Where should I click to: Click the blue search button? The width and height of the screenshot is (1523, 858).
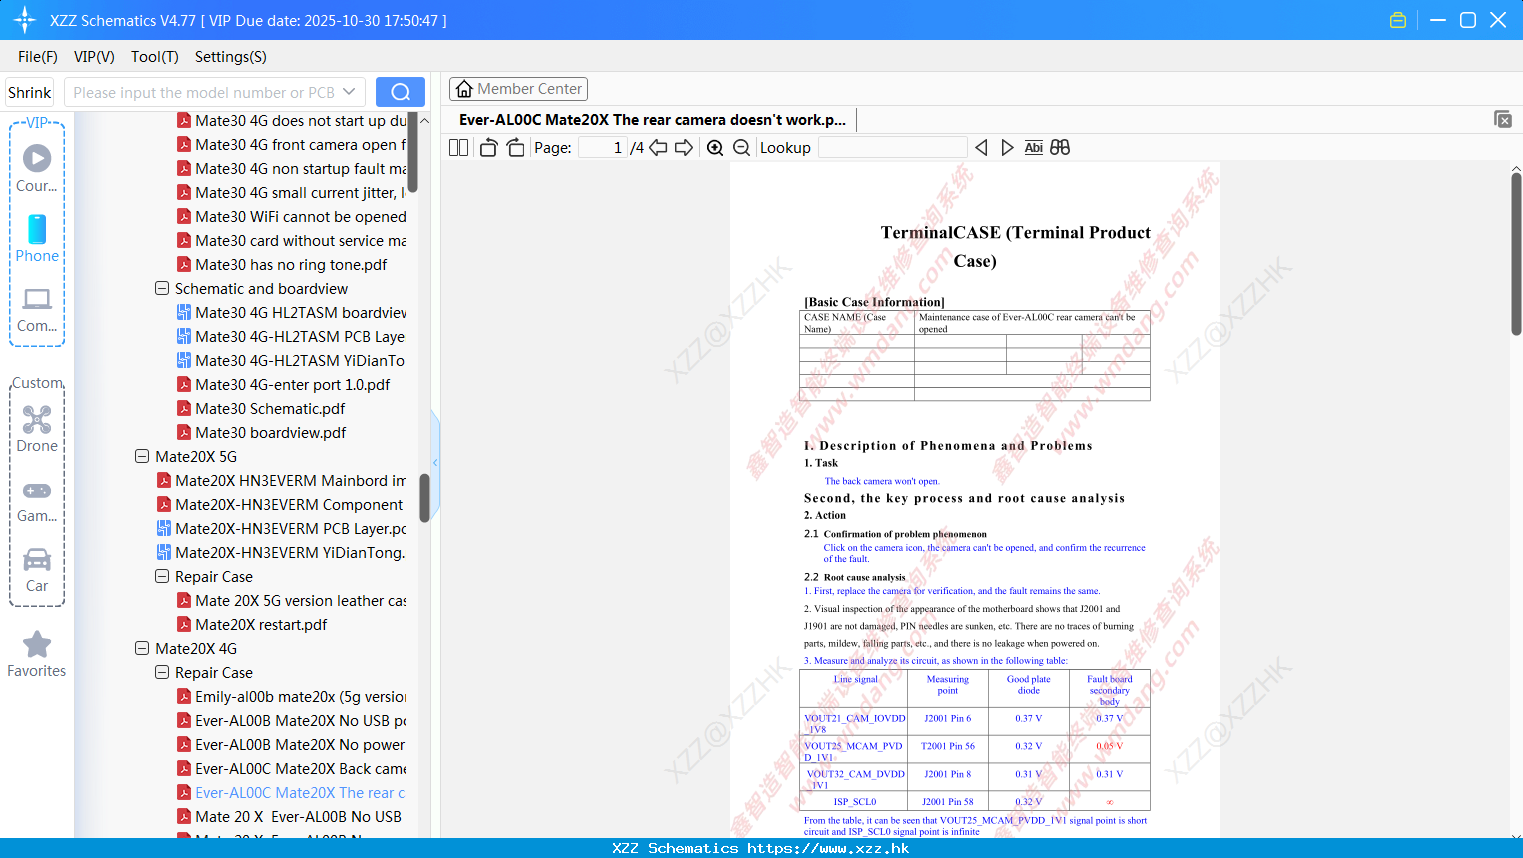click(400, 92)
